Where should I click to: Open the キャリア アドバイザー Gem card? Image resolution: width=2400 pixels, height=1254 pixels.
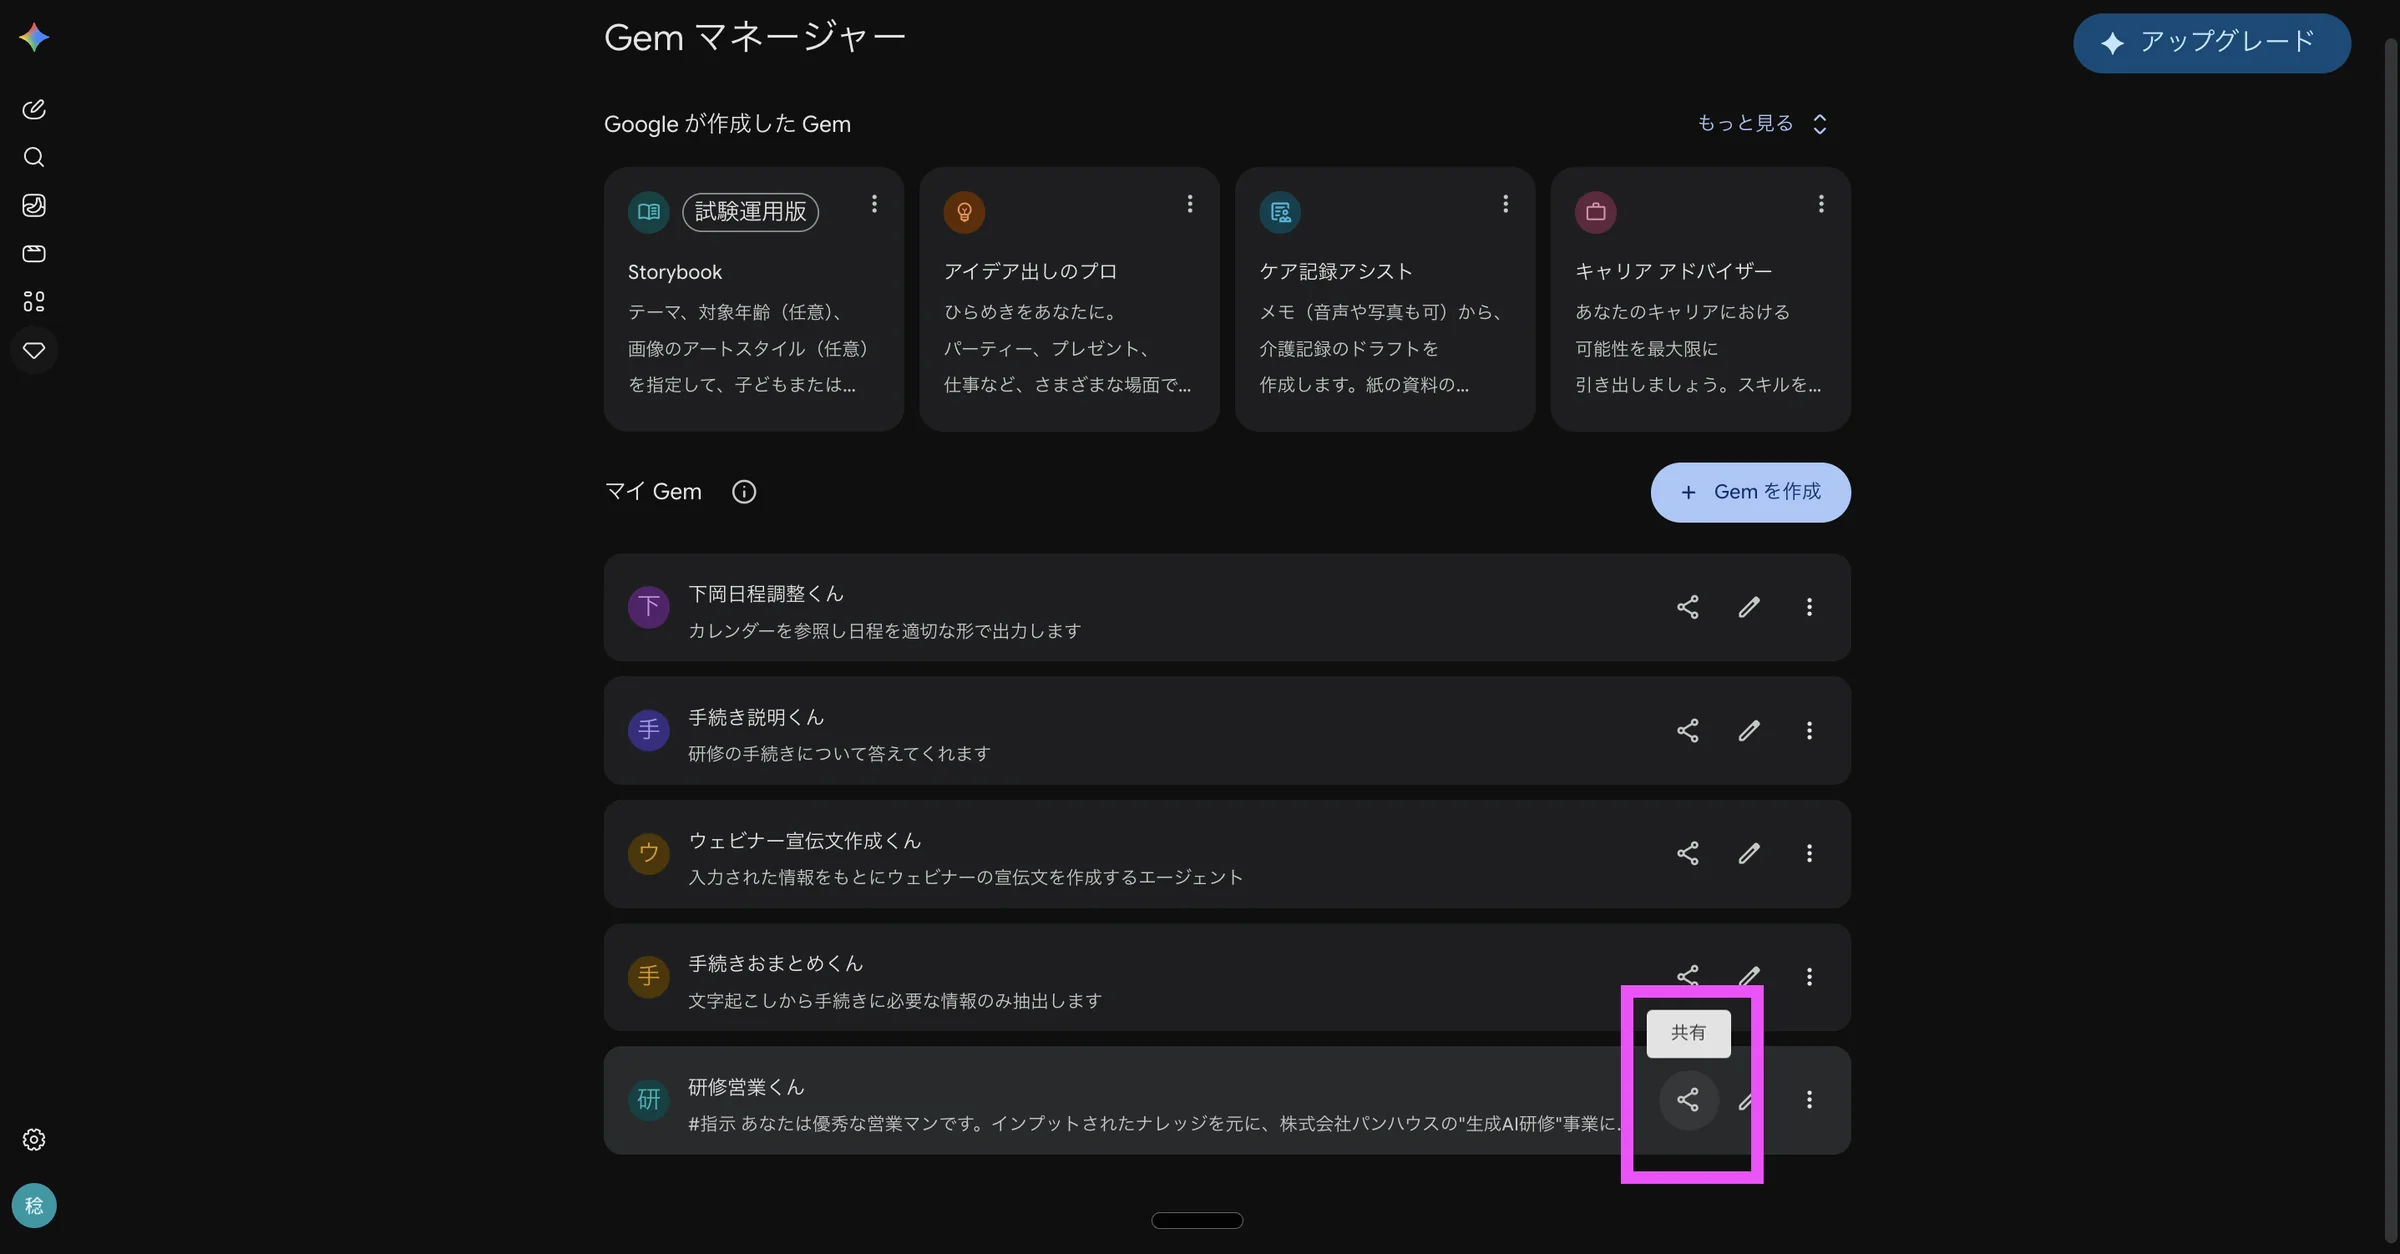1700,299
